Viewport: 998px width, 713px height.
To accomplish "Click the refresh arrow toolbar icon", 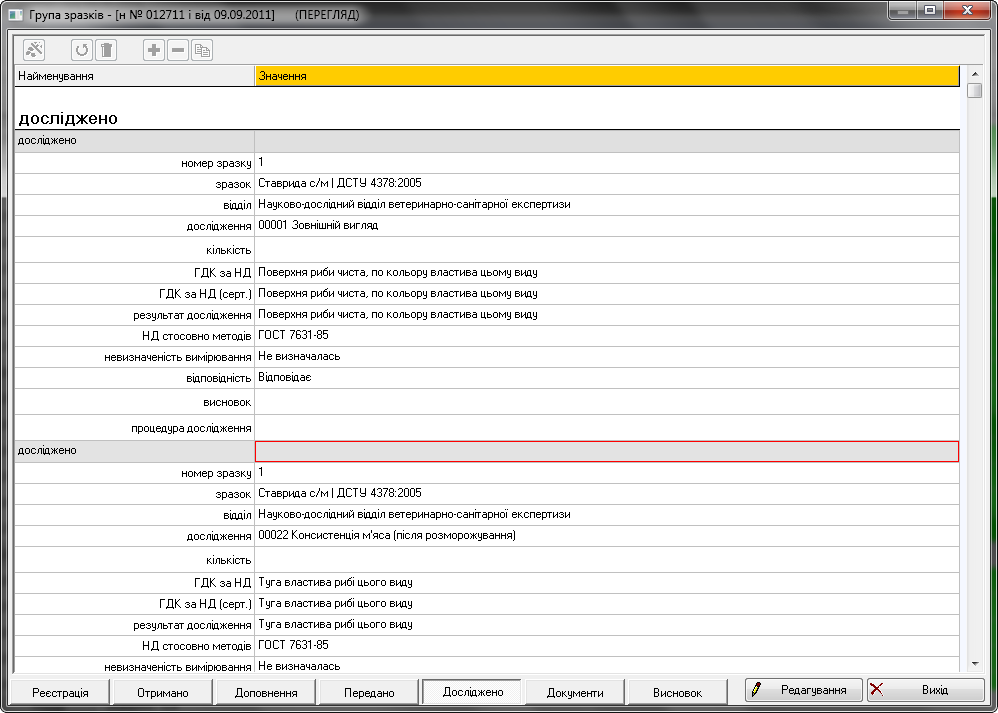I will click(81, 50).
